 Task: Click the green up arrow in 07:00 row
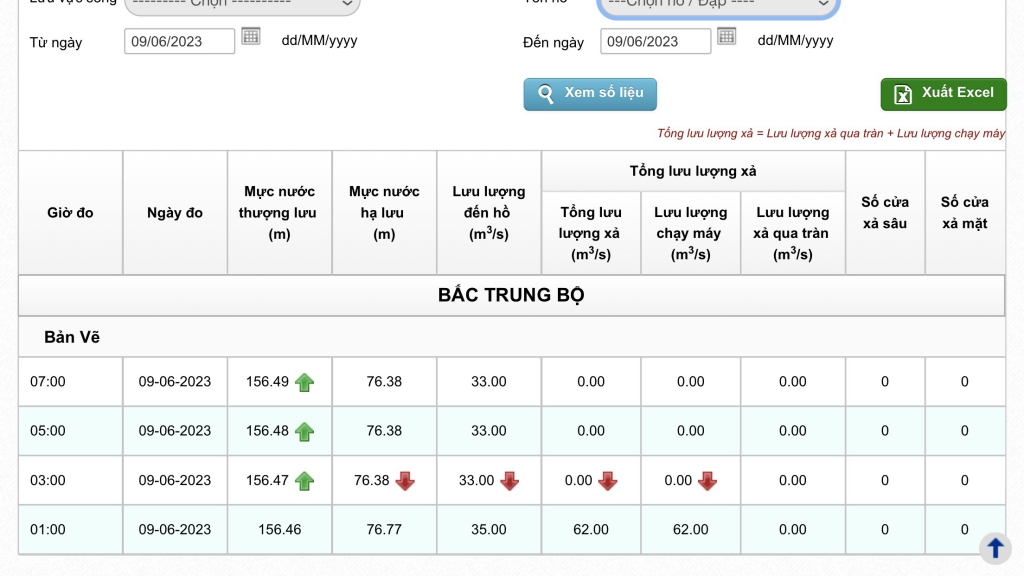click(305, 382)
